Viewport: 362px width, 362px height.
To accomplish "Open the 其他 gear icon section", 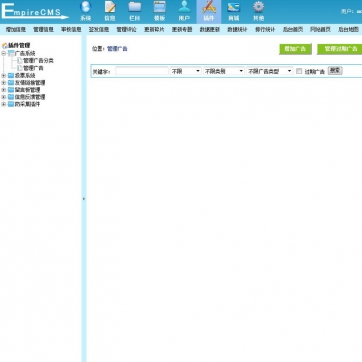I will [258, 11].
